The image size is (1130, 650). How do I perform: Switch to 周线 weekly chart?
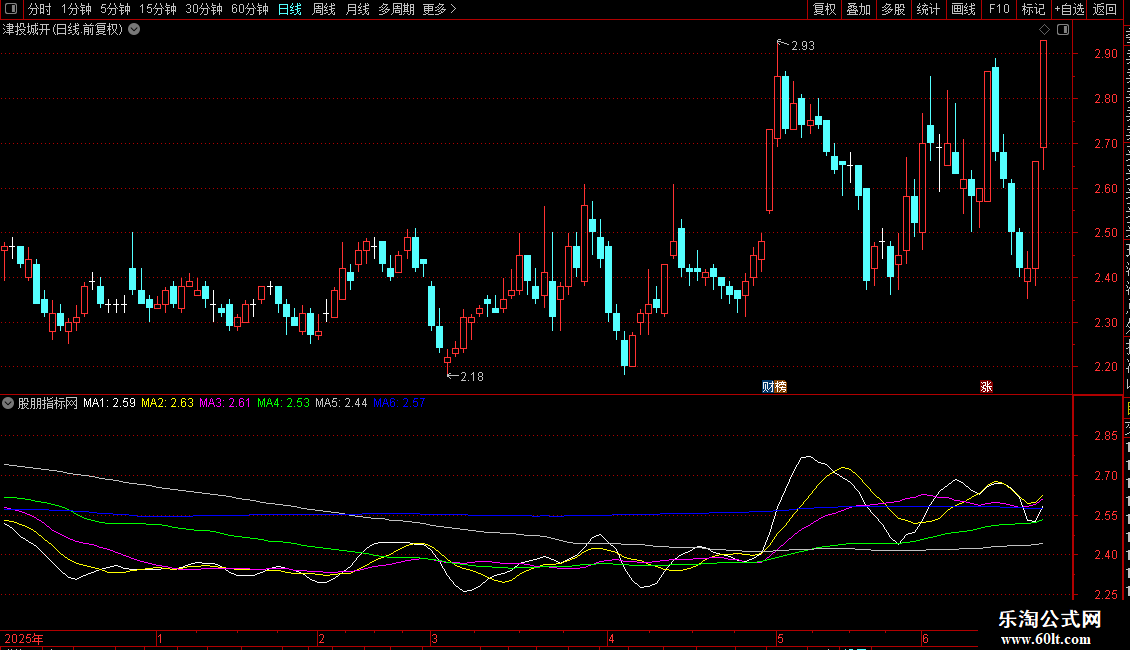[x=324, y=9]
